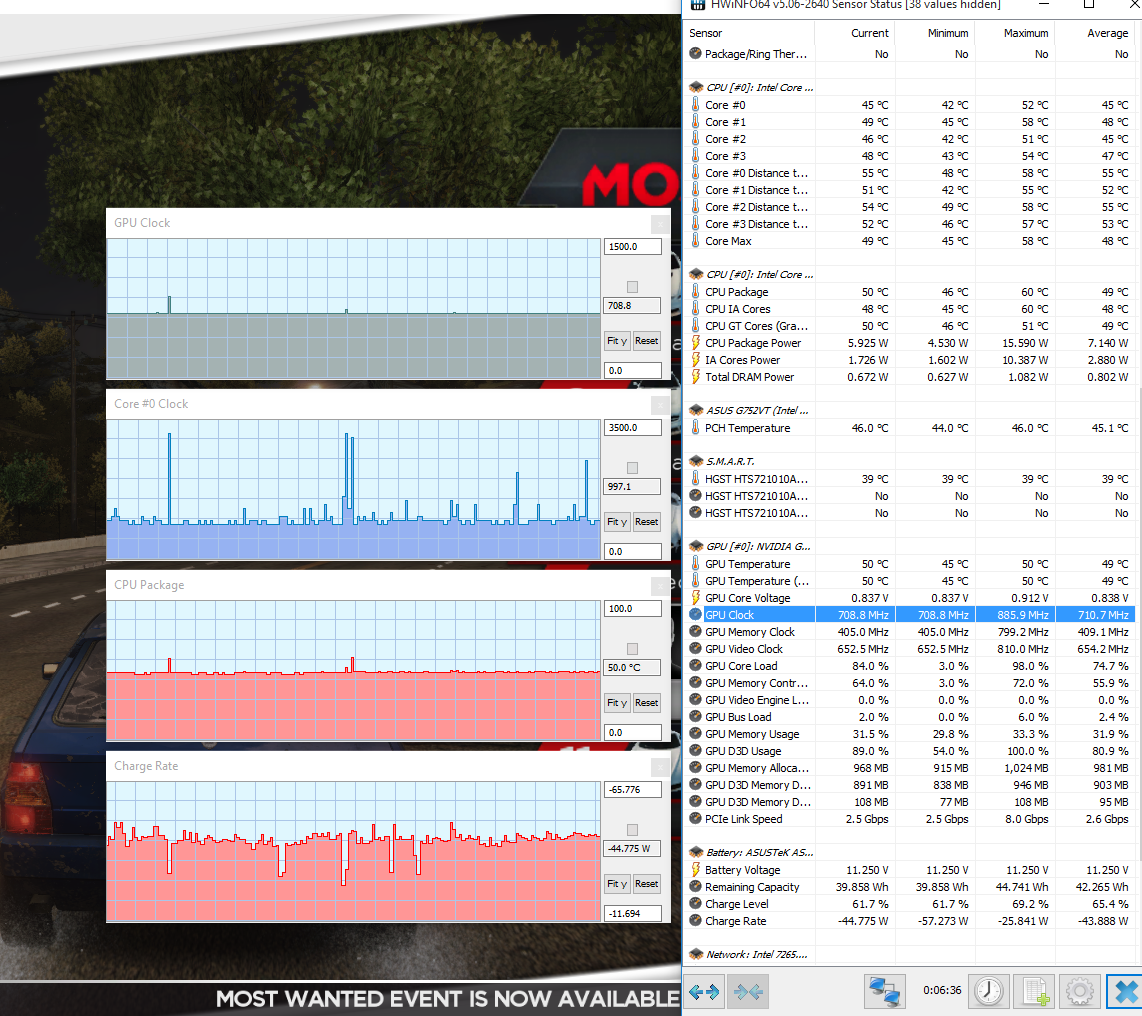Image resolution: width=1142 pixels, height=1016 pixels.
Task: Toggle the checkbox in the Core #0 Clock graph
Action: [632, 468]
